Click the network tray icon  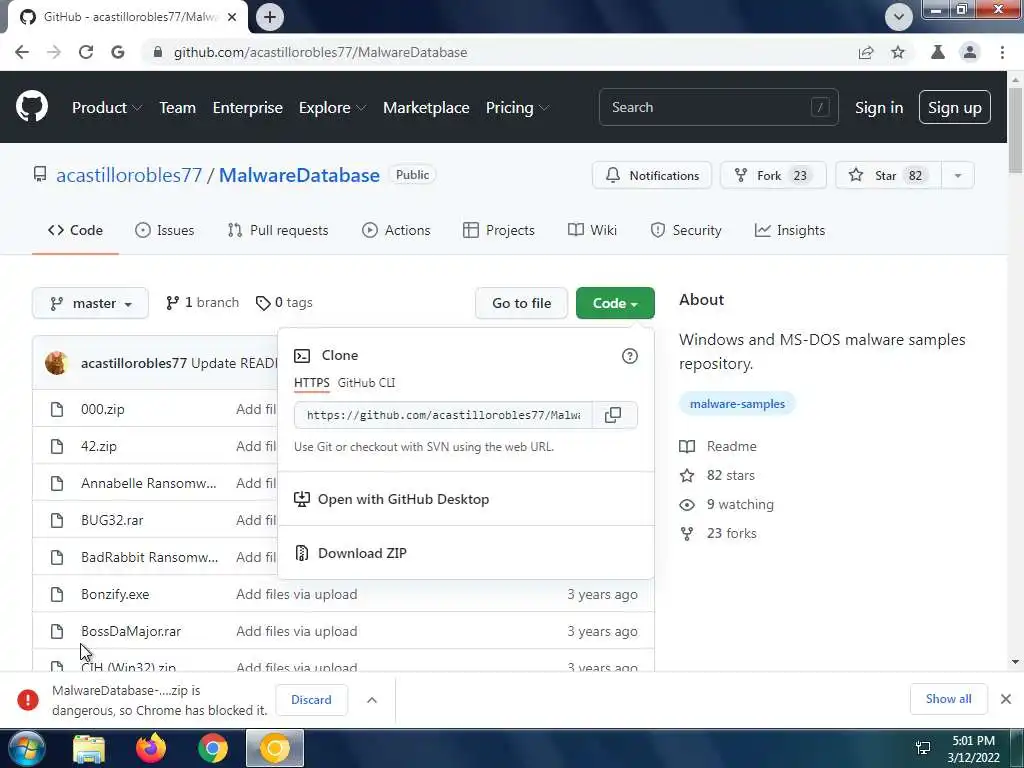923,748
